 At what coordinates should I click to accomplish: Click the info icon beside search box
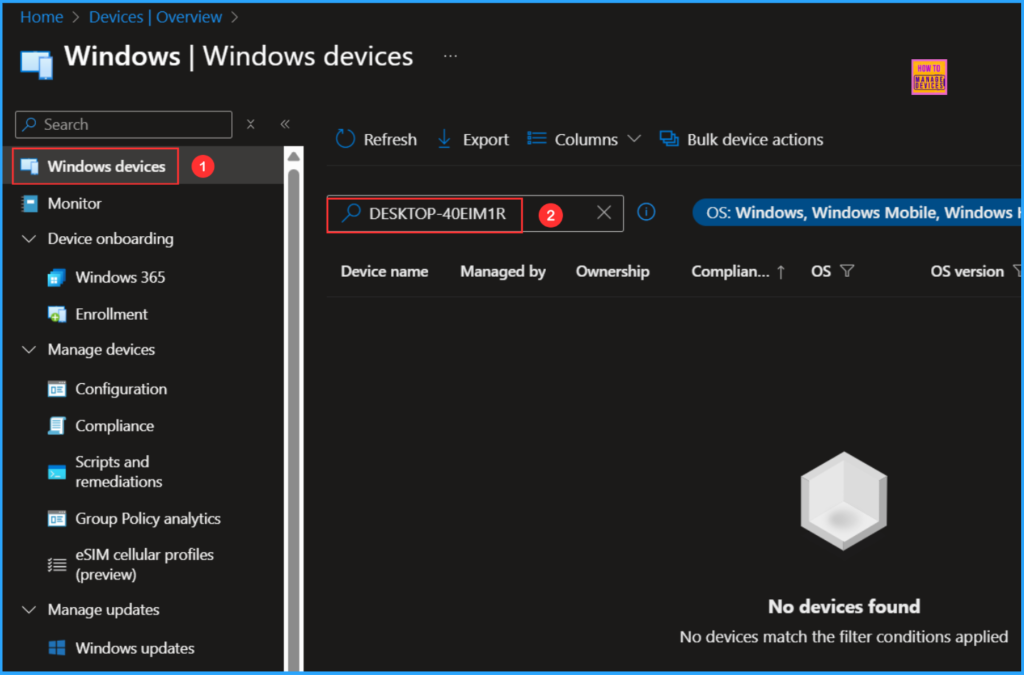[646, 212]
